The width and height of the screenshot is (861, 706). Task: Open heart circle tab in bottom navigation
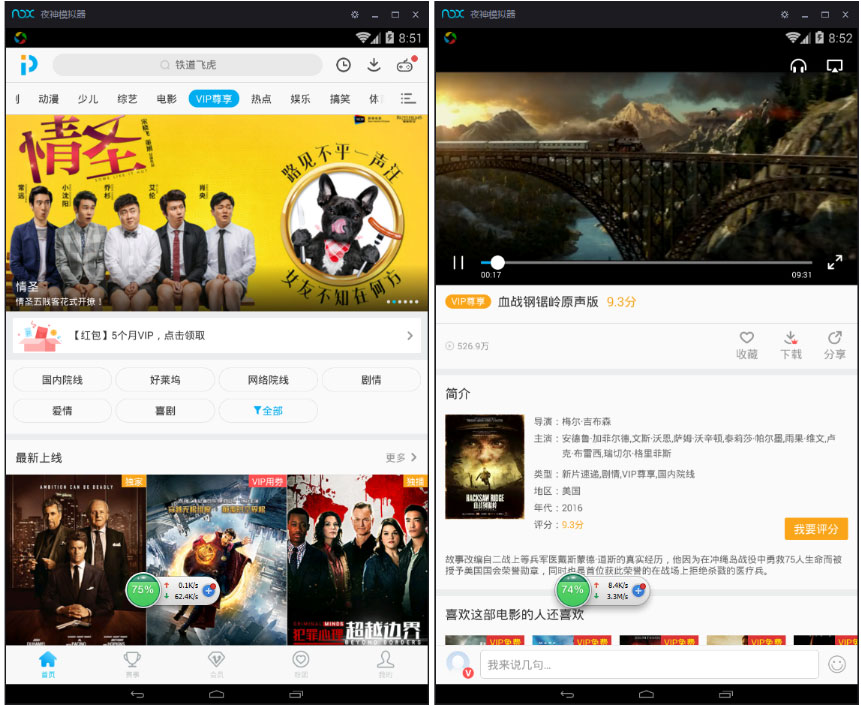[301, 663]
